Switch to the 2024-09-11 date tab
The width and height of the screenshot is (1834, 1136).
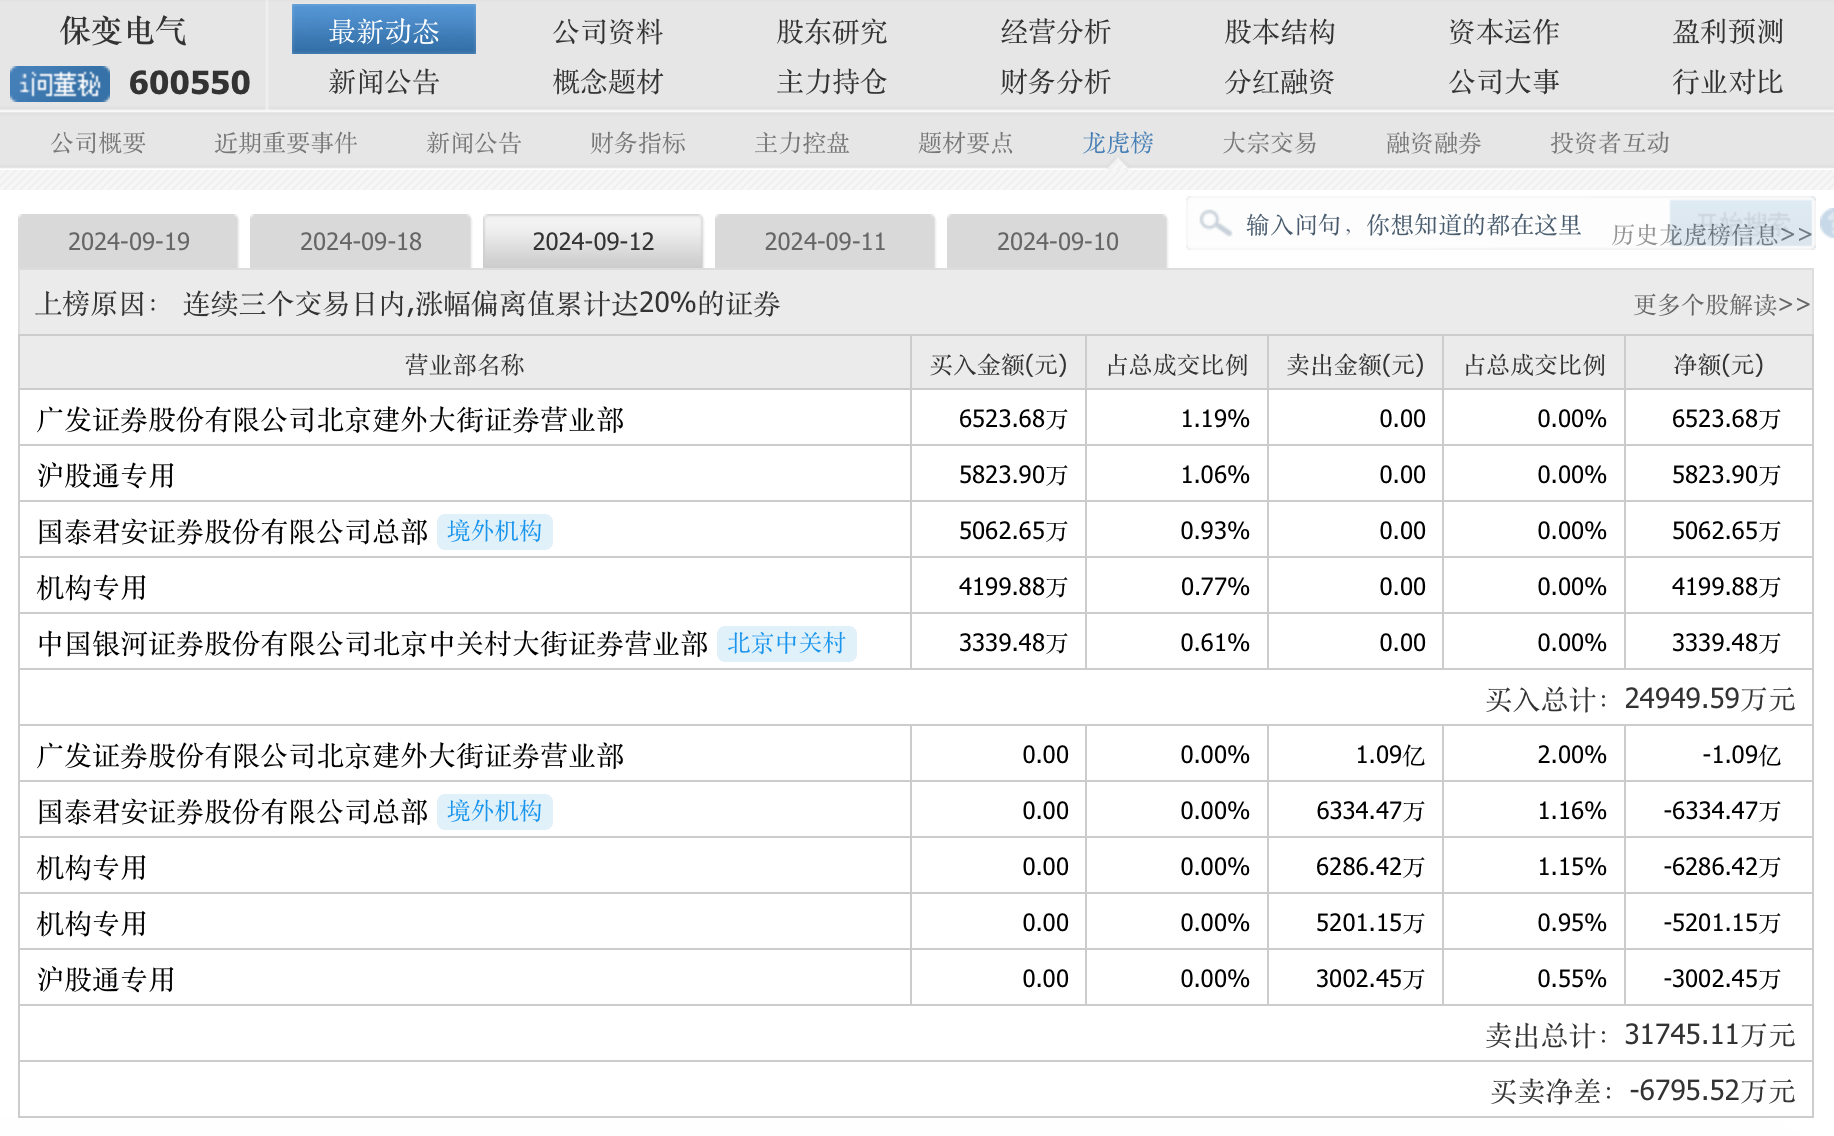tap(825, 242)
